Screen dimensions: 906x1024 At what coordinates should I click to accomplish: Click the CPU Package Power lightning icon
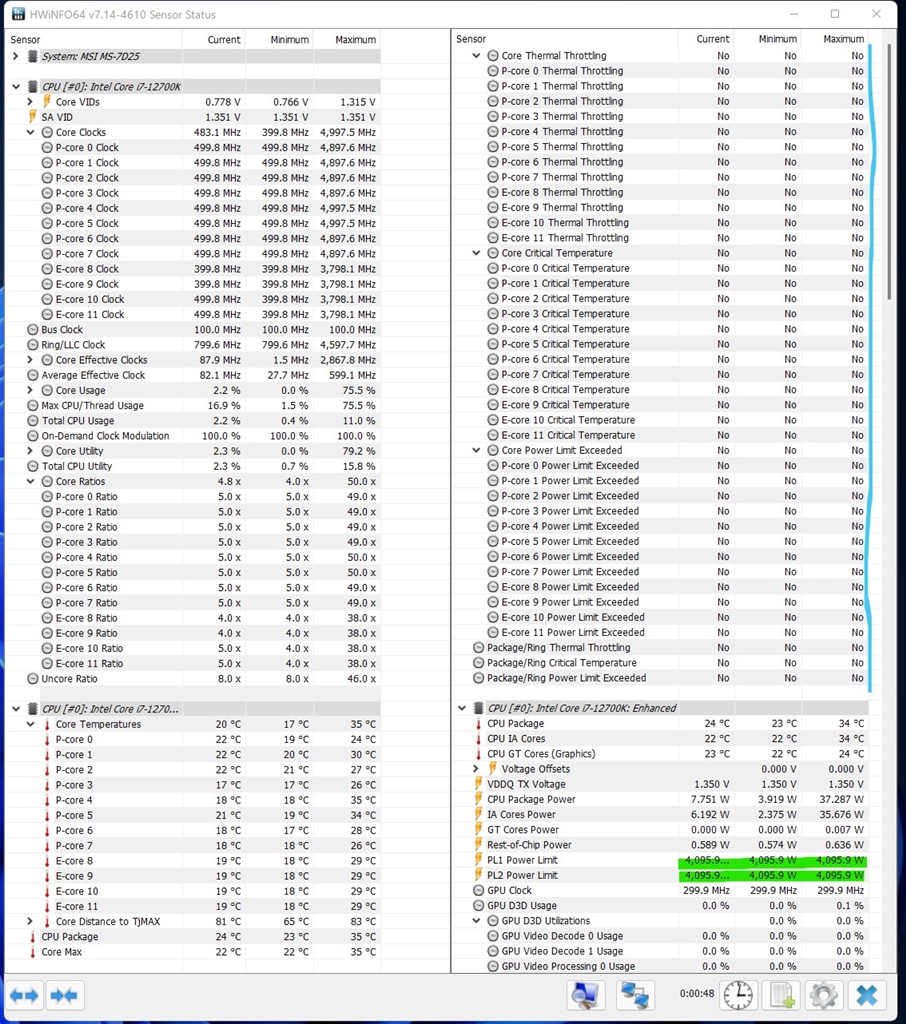tap(478, 799)
